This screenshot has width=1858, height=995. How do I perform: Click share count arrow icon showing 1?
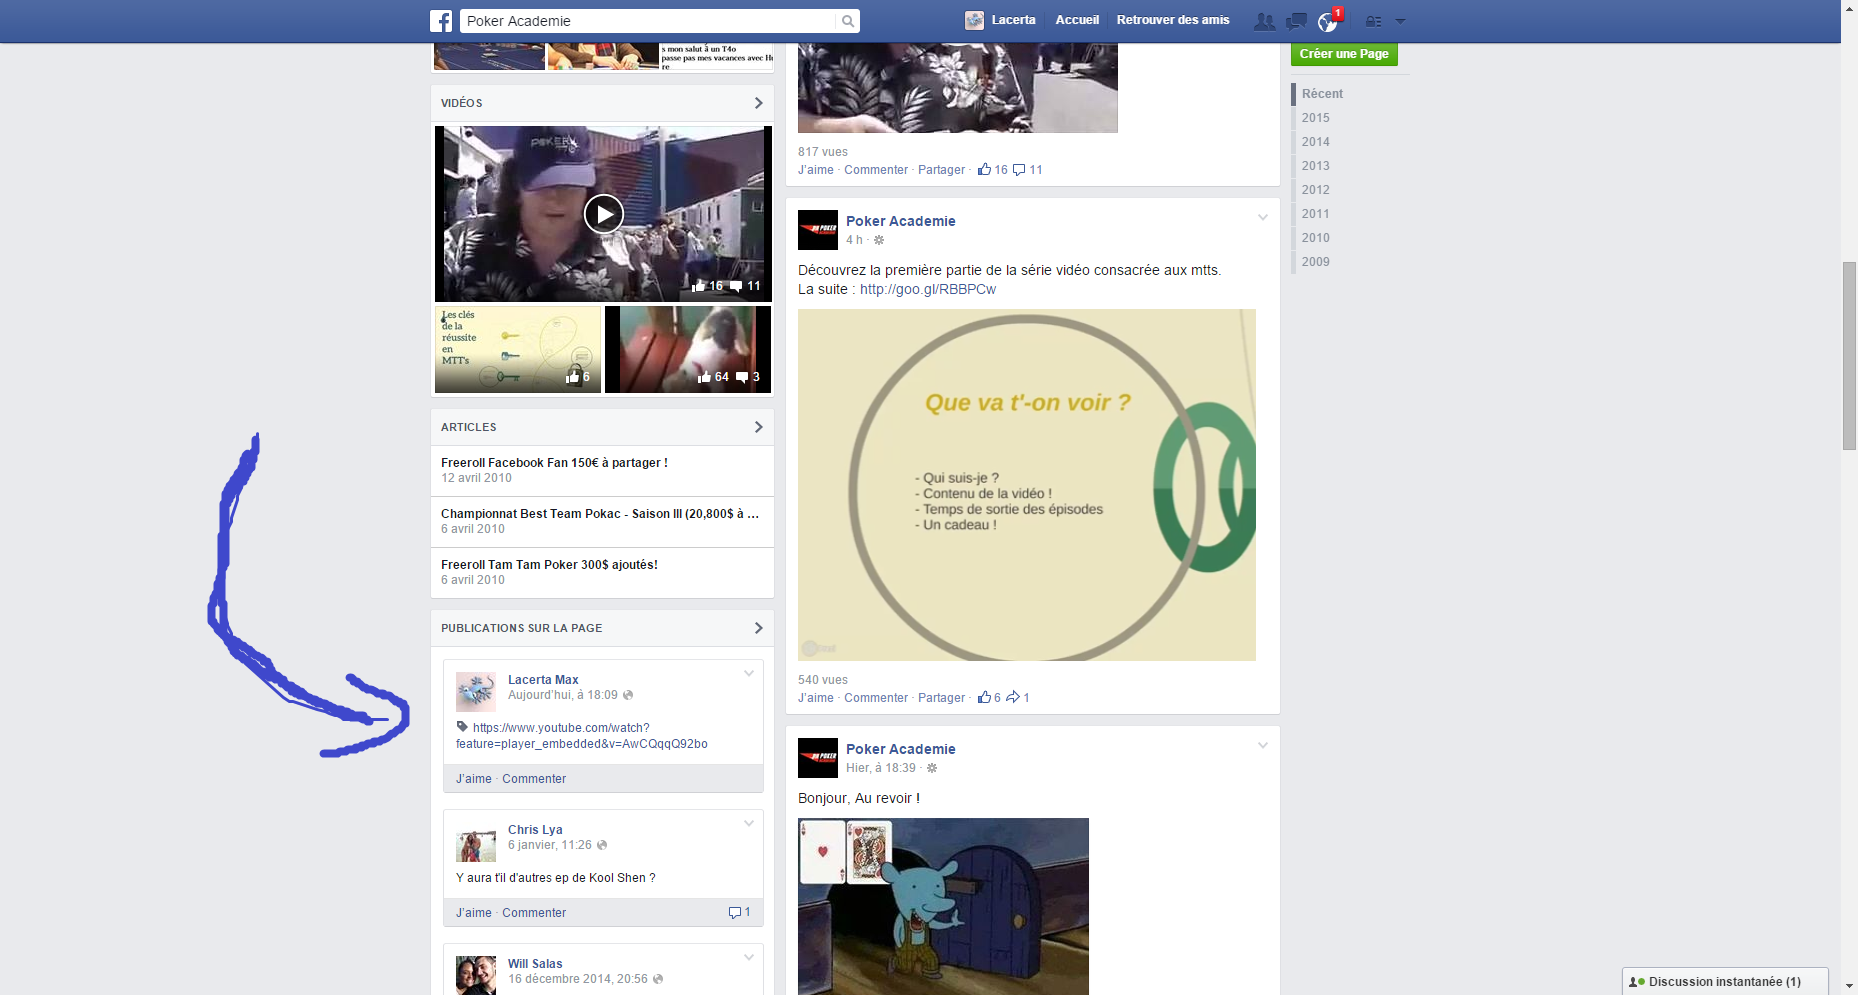coord(1013,697)
